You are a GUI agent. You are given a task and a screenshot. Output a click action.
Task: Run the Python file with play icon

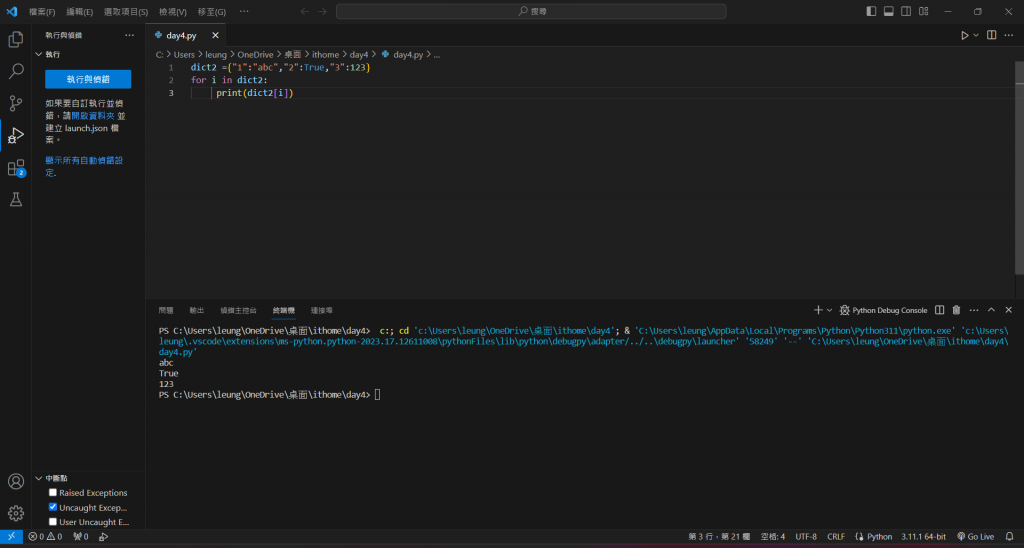point(964,35)
